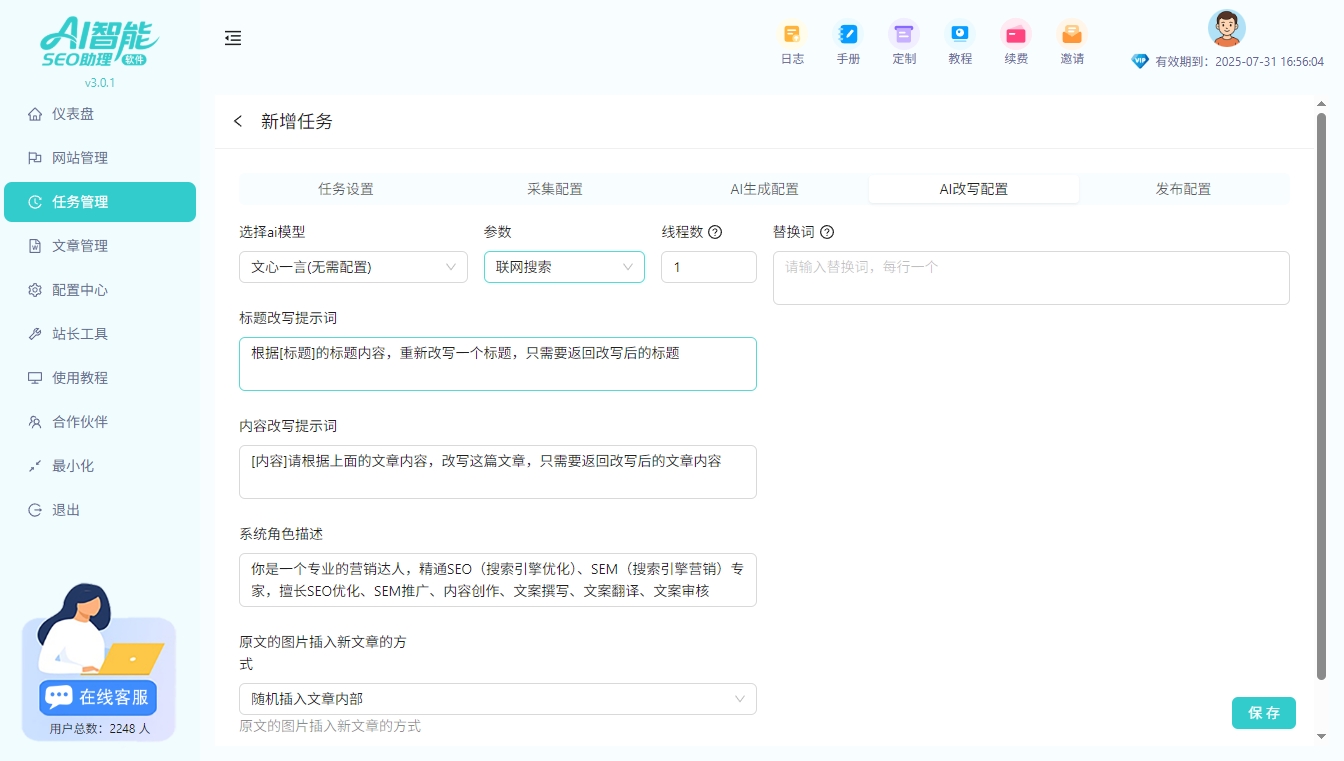Switch to the 任务设置 tab
This screenshot has width=1344, height=761.
(x=345, y=187)
